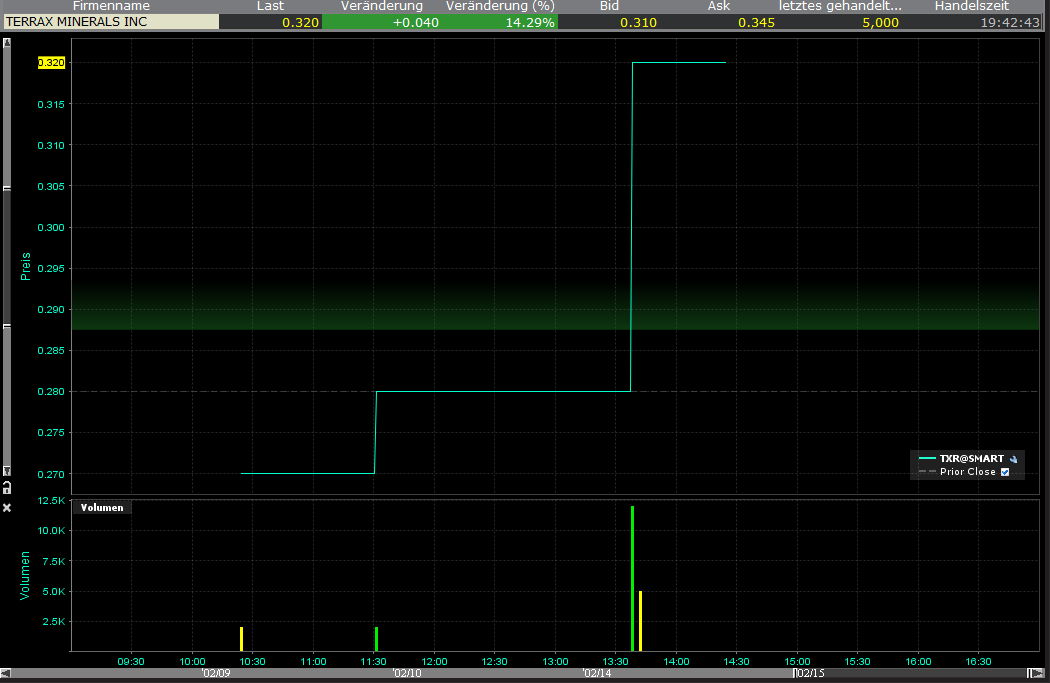1050x683 pixels.
Task: Click the yellow 0.320 price label on axis
Action: click(x=51, y=63)
